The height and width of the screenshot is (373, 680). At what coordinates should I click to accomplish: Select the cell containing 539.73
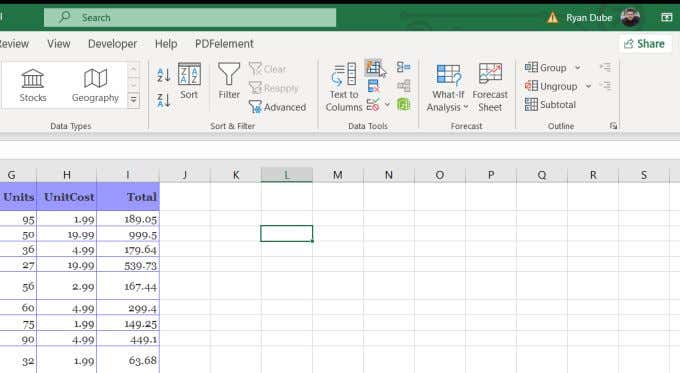tap(128, 265)
